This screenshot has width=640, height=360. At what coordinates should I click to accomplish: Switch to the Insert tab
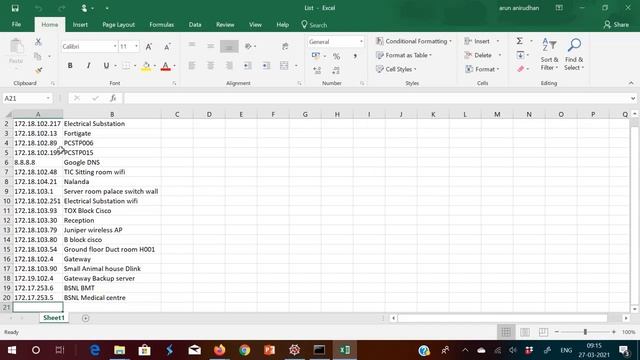tap(80, 24)
